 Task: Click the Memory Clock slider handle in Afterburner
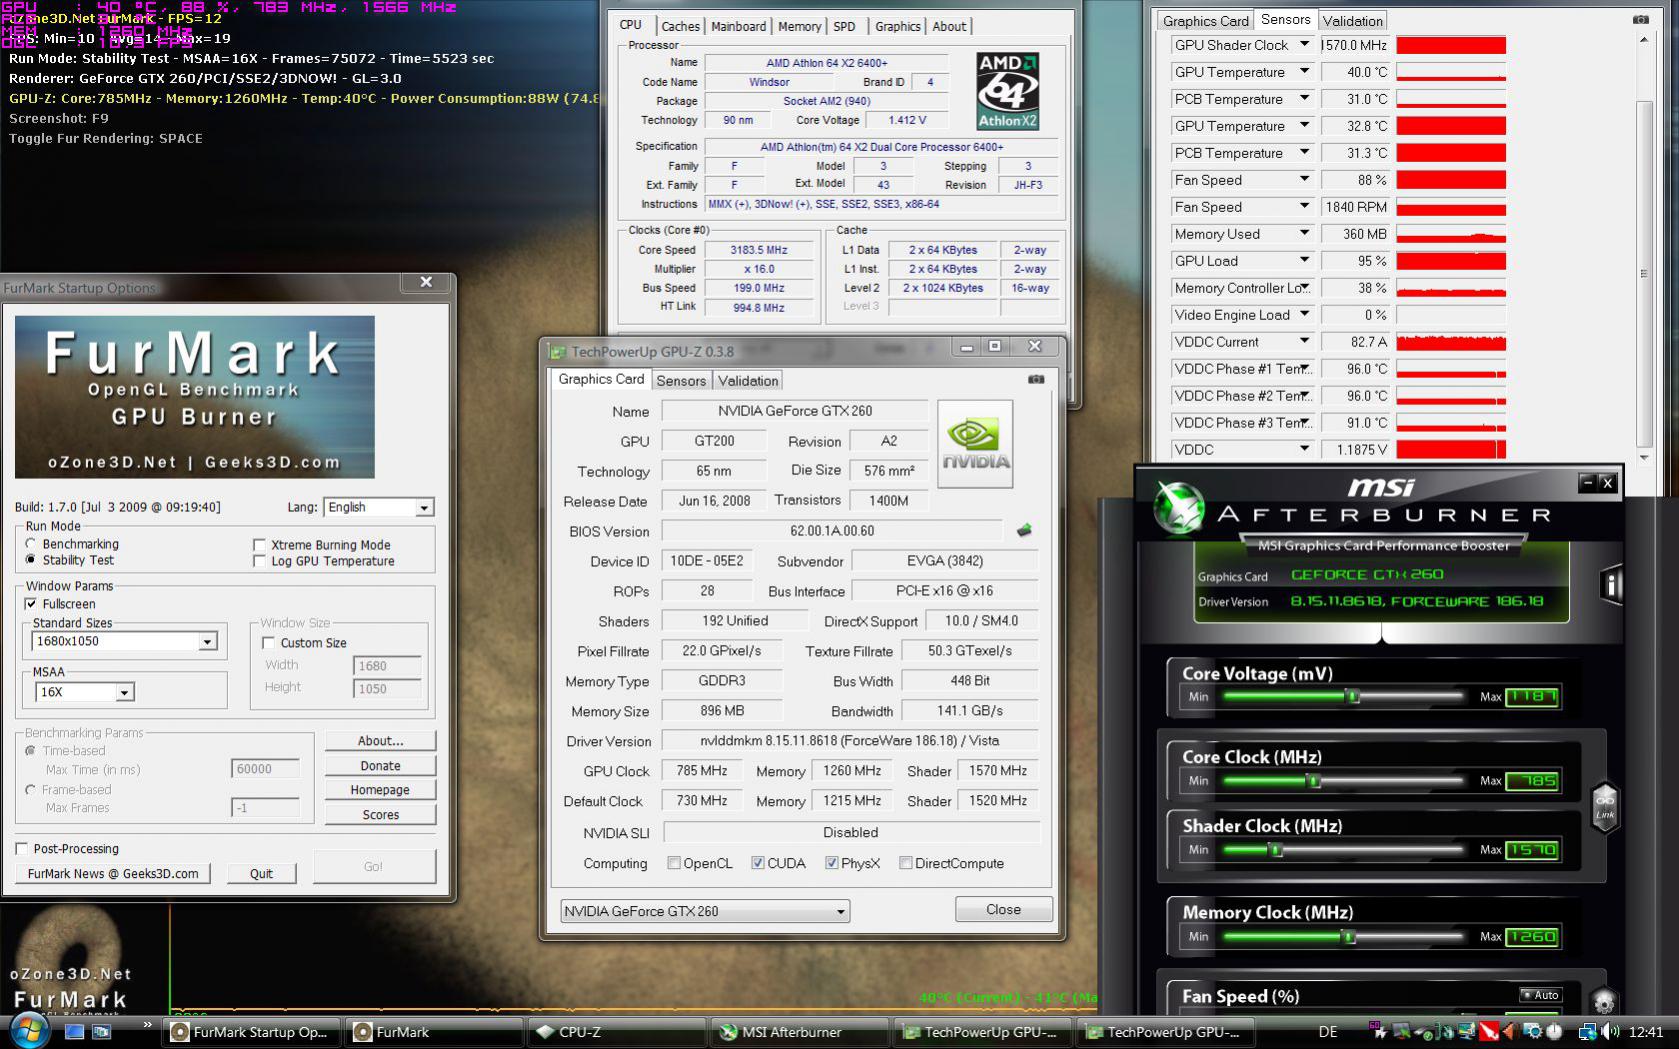pyautogui.click(x=1348, y=936)
